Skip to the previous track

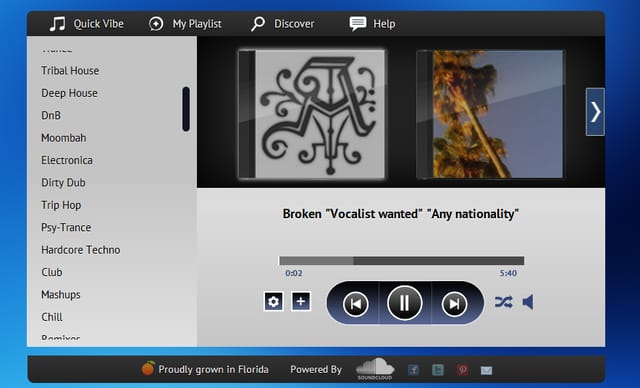click(x=356, y=304)
